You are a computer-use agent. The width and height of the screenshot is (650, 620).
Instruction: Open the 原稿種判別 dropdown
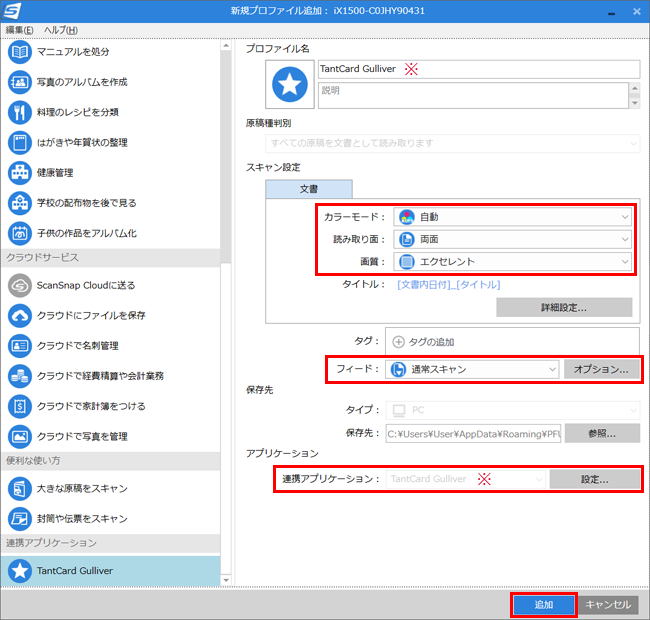click(453, 143)
